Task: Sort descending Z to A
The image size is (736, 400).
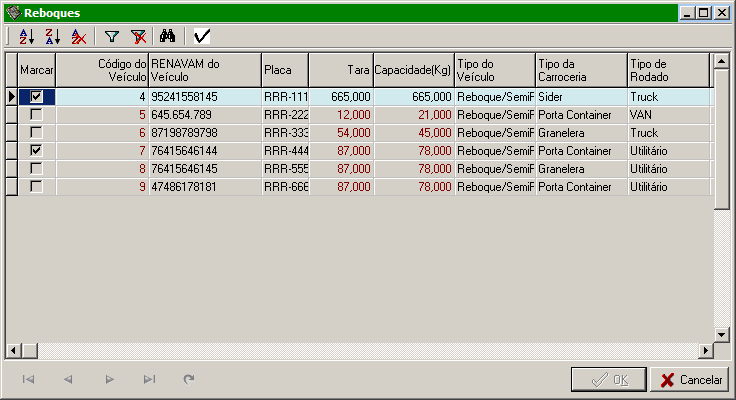Action: [x=53, y=36]
